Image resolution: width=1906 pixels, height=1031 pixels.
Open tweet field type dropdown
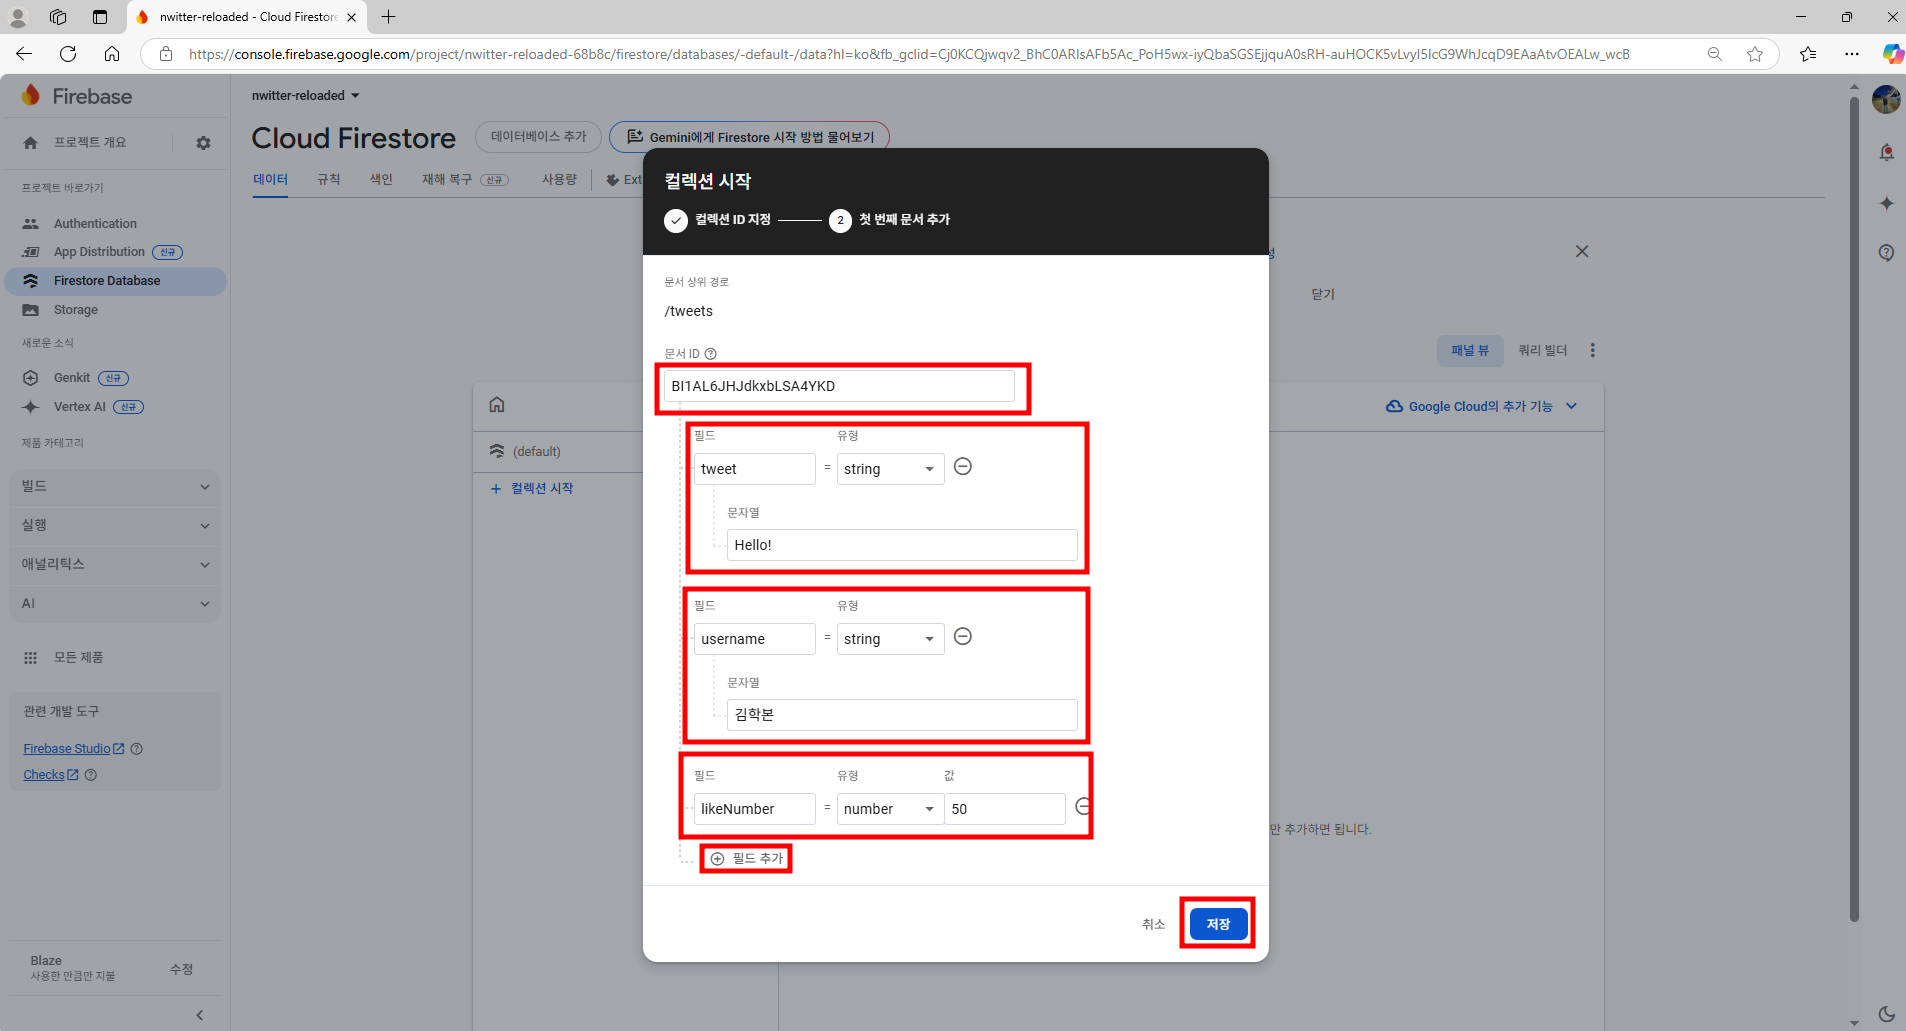(890, 469)
